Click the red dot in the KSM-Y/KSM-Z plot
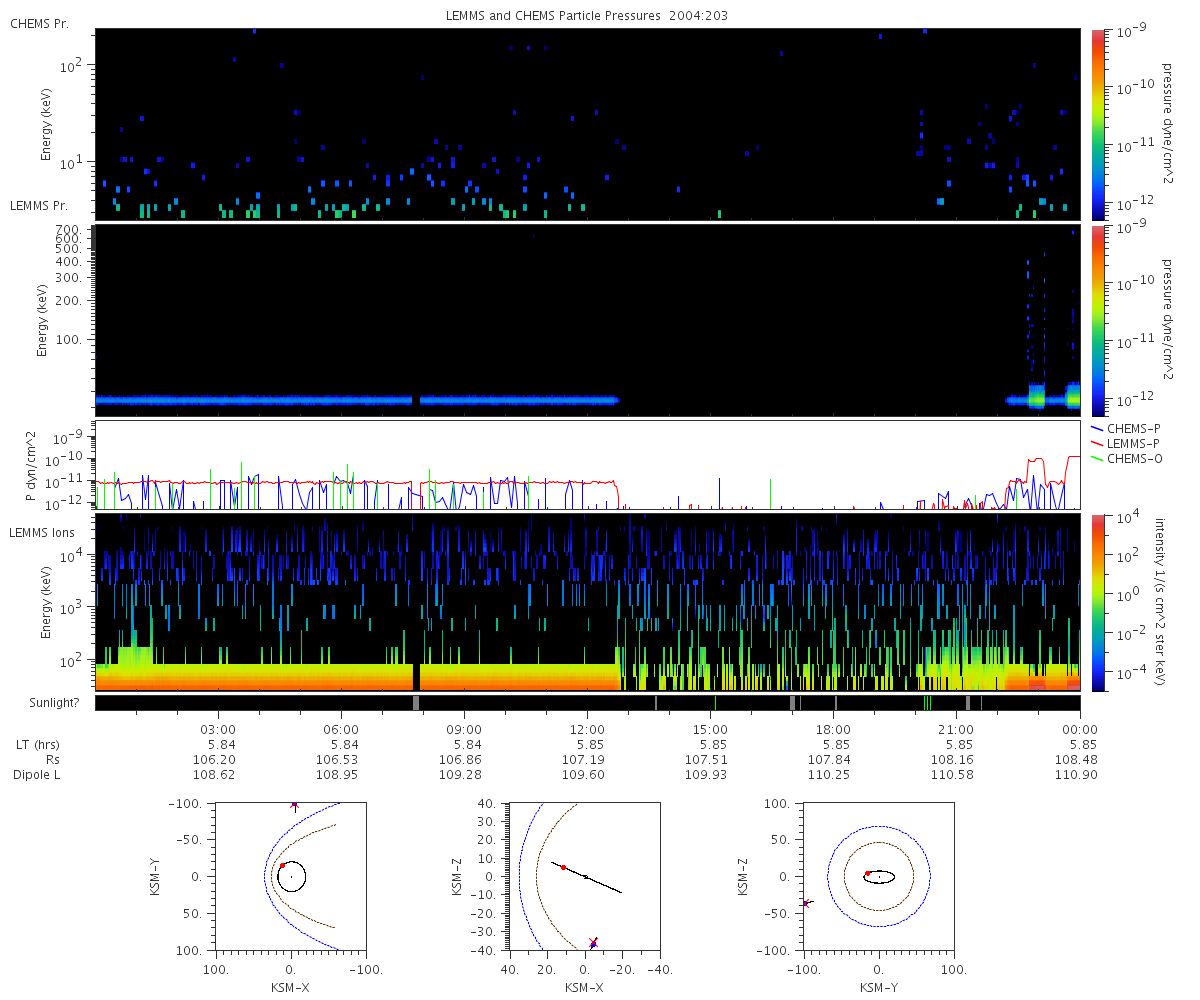This screenshot has width=1200, height=1000. pos(867,873)
